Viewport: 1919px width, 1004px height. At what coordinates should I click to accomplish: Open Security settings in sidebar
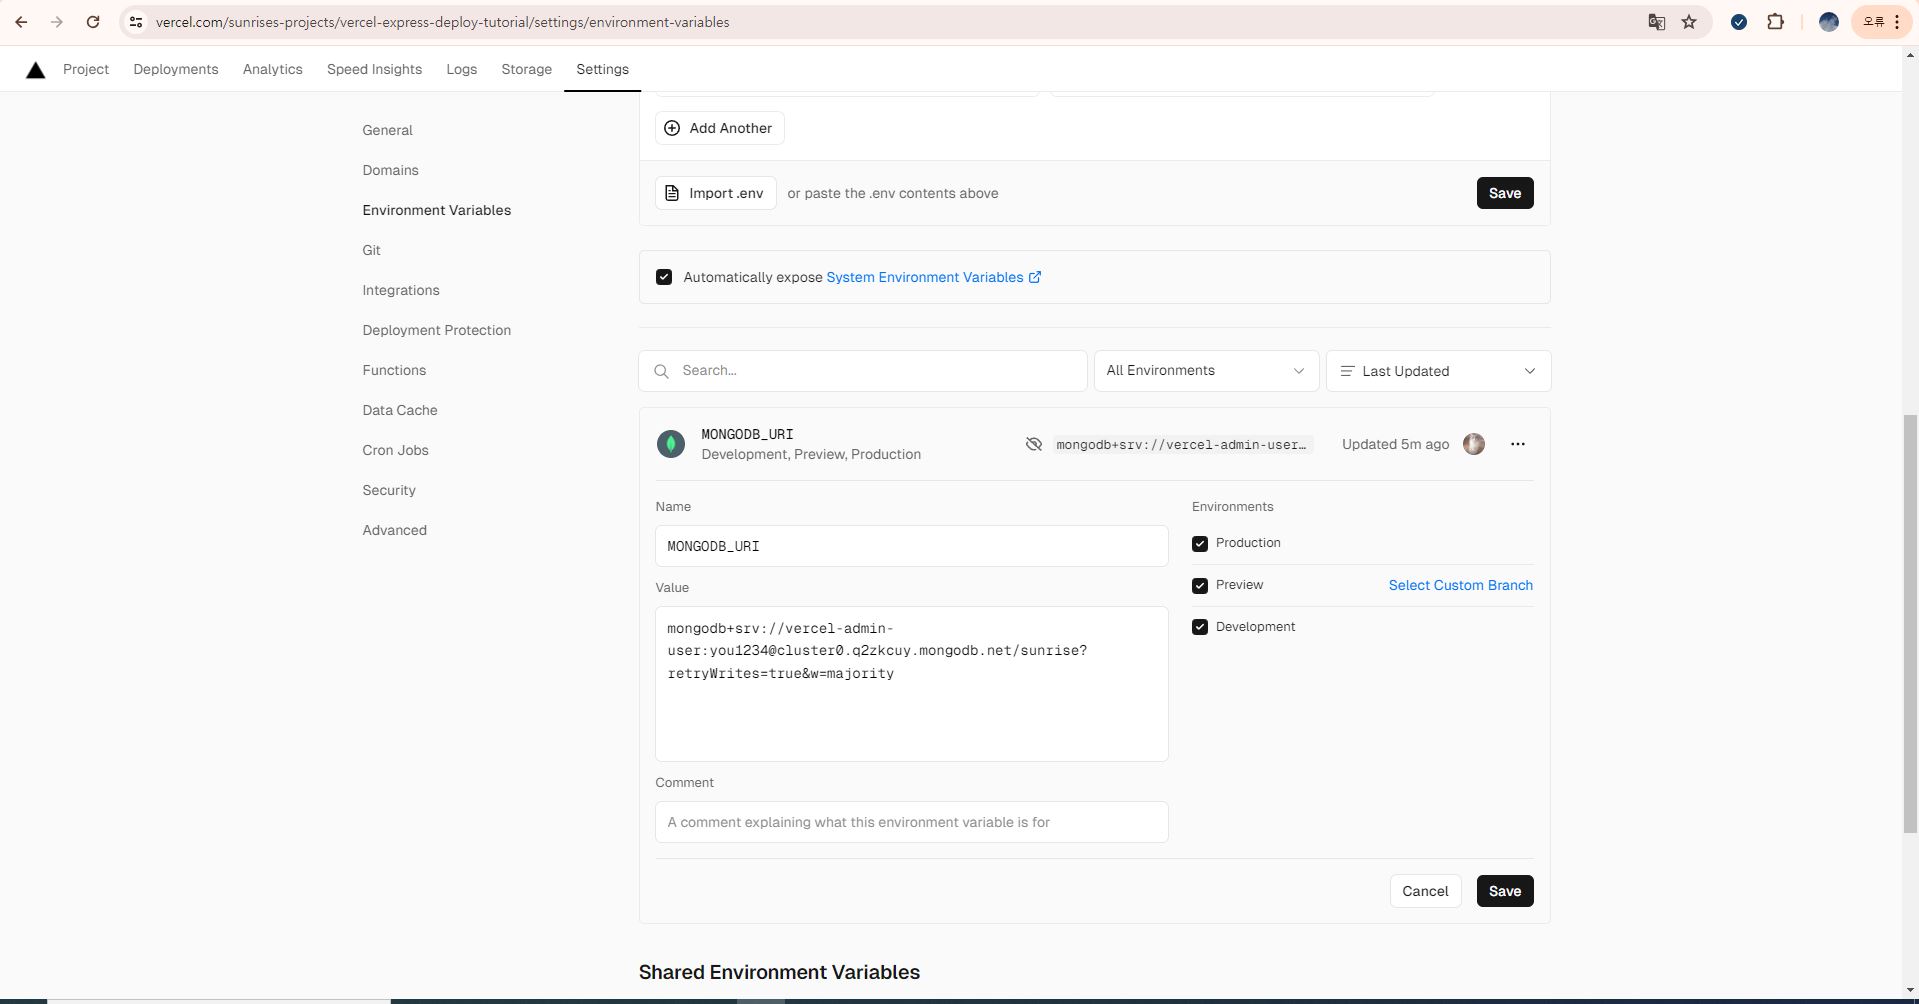(389, 490)
